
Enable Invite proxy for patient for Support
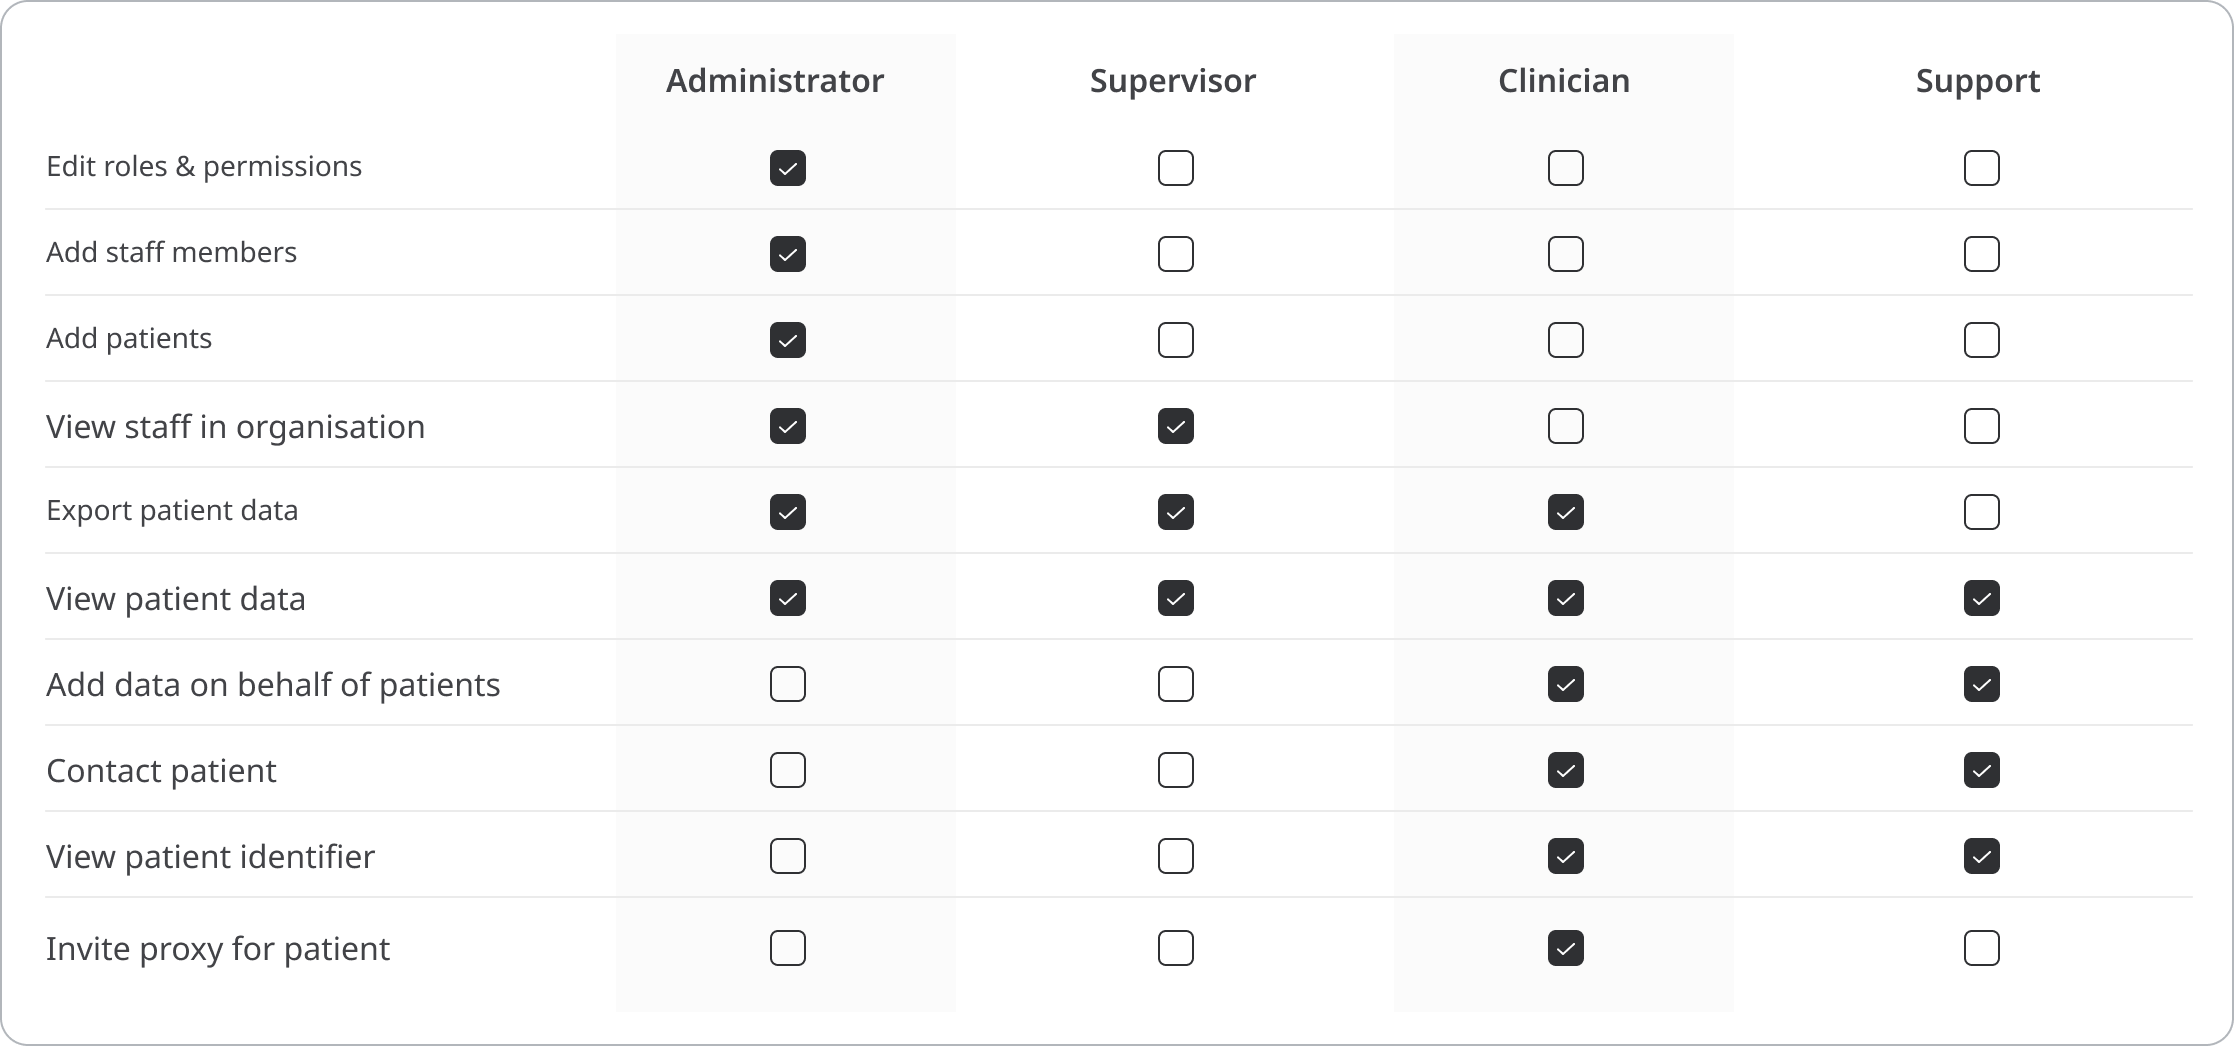(x=1982, y=948)
